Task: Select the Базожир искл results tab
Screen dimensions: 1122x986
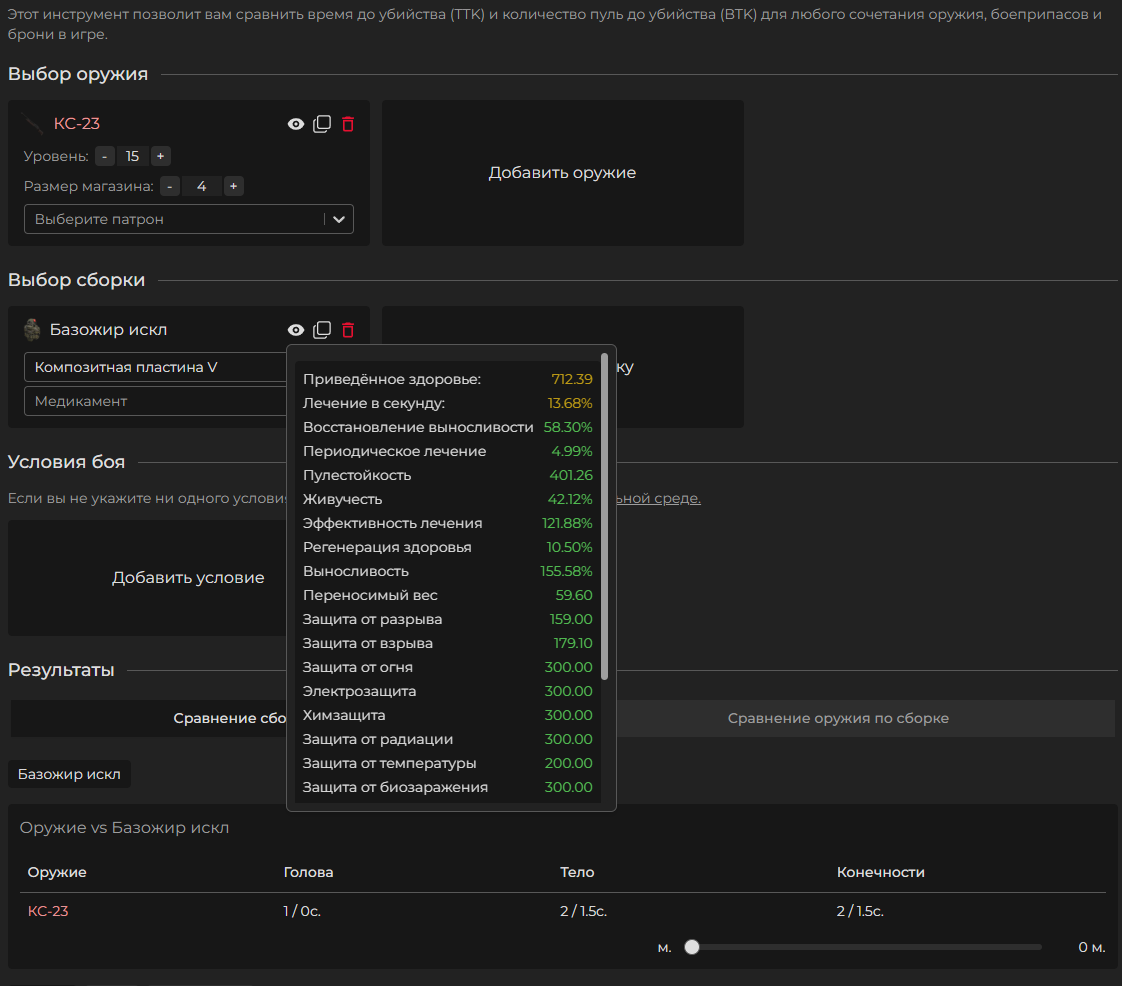Action: pyautogui.click(x=69, y=774)
